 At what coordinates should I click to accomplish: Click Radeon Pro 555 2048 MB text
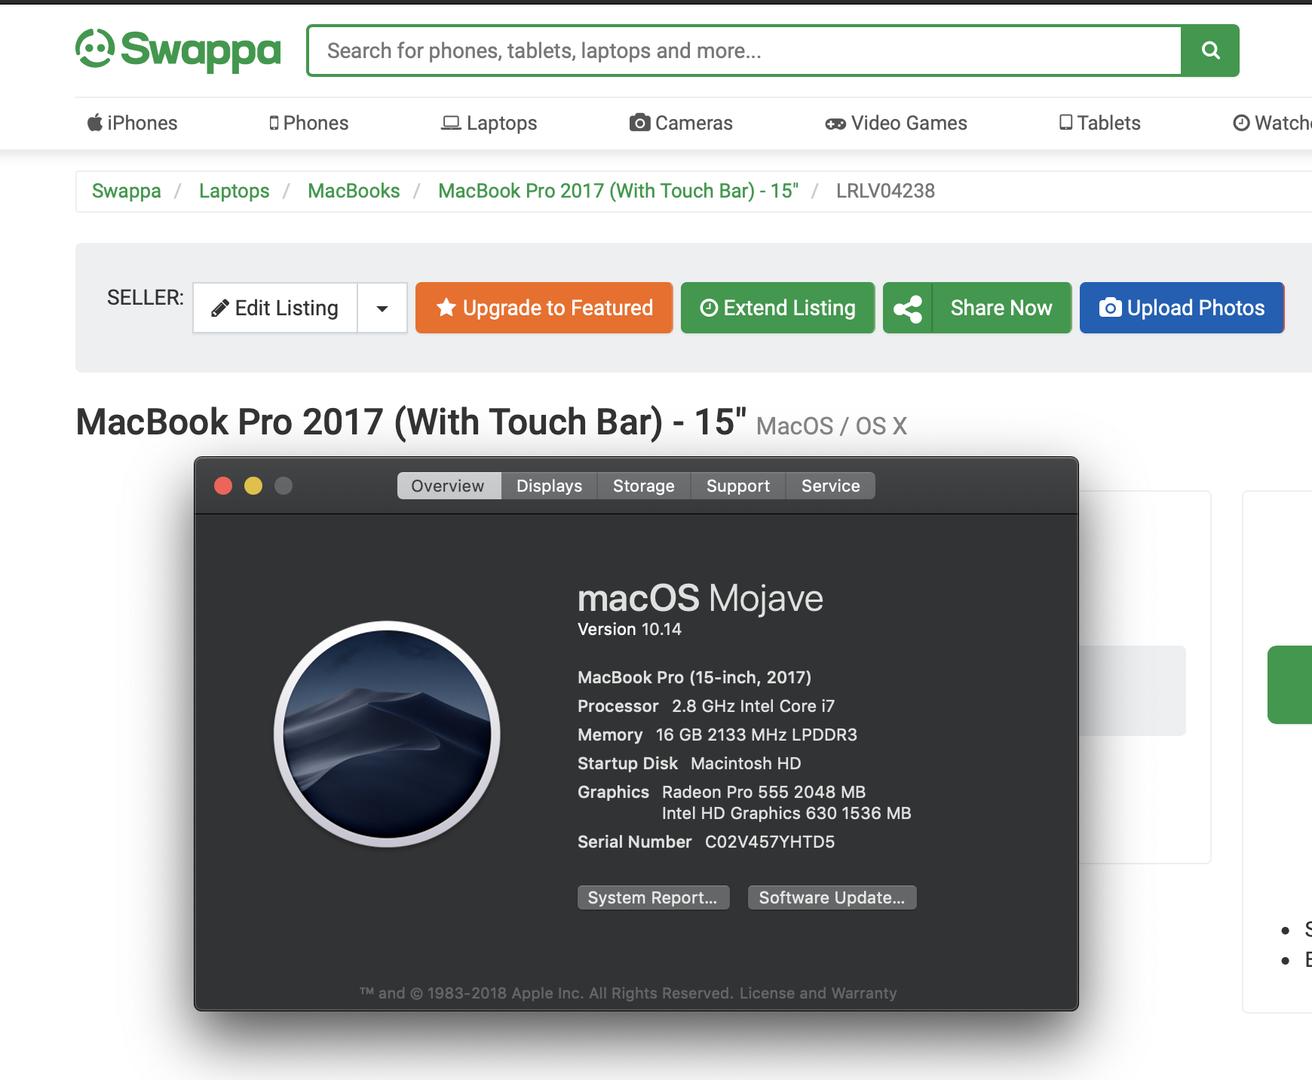[764, 792]
